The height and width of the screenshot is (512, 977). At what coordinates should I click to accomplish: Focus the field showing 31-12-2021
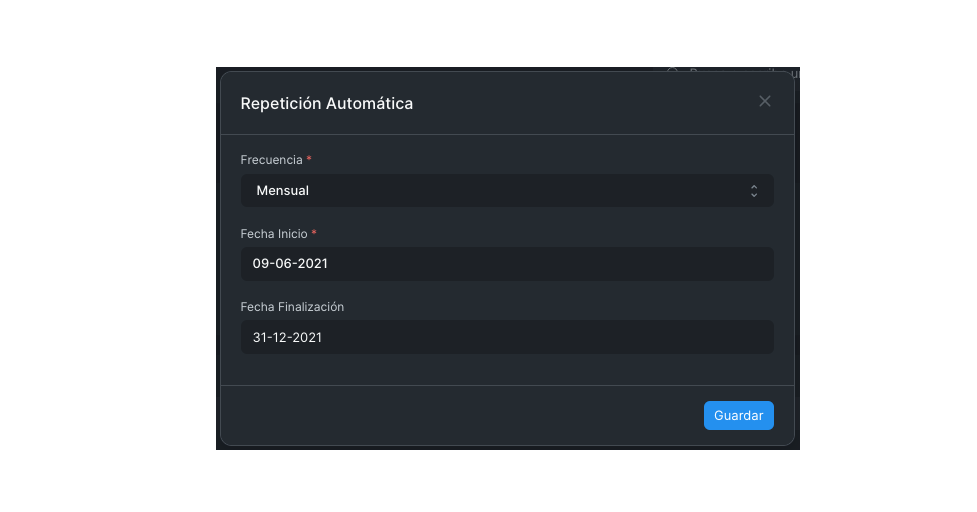click(x=506, y=337)
